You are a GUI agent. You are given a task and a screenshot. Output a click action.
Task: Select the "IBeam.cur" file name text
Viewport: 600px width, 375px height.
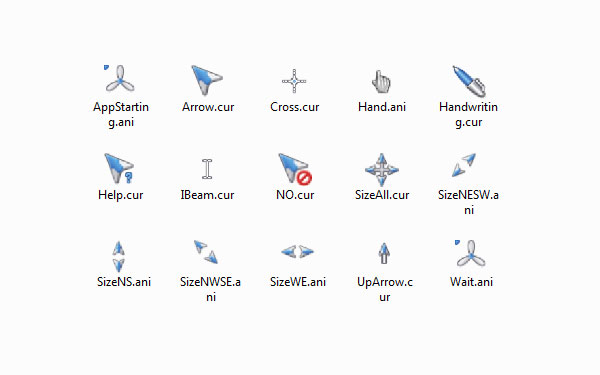207,195
